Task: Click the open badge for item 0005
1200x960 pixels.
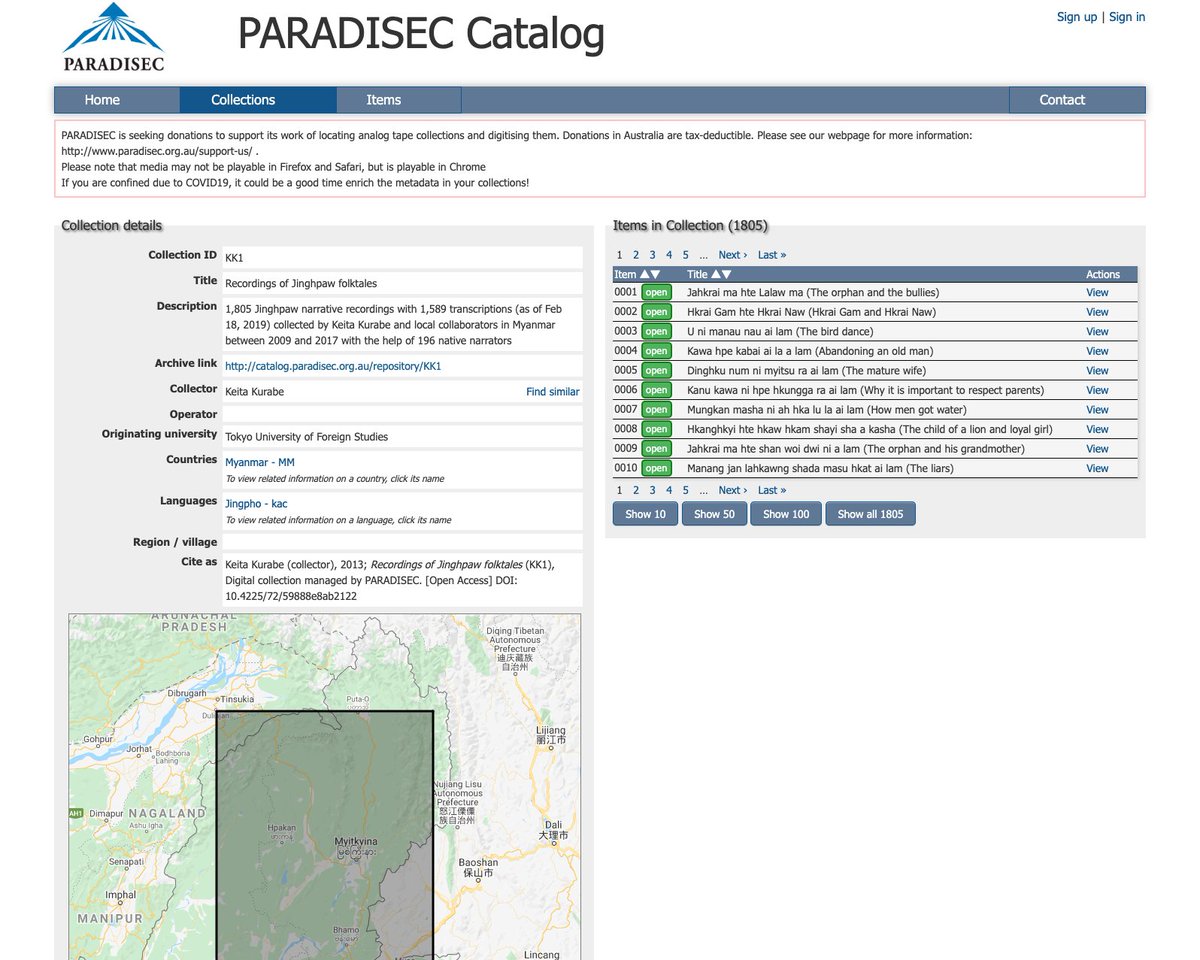Action: tap(656, 371)
